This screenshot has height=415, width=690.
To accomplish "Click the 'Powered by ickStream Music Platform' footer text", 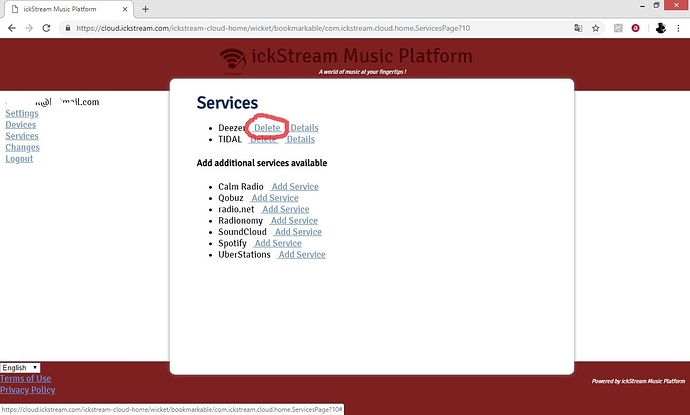I will pos(638,381).
